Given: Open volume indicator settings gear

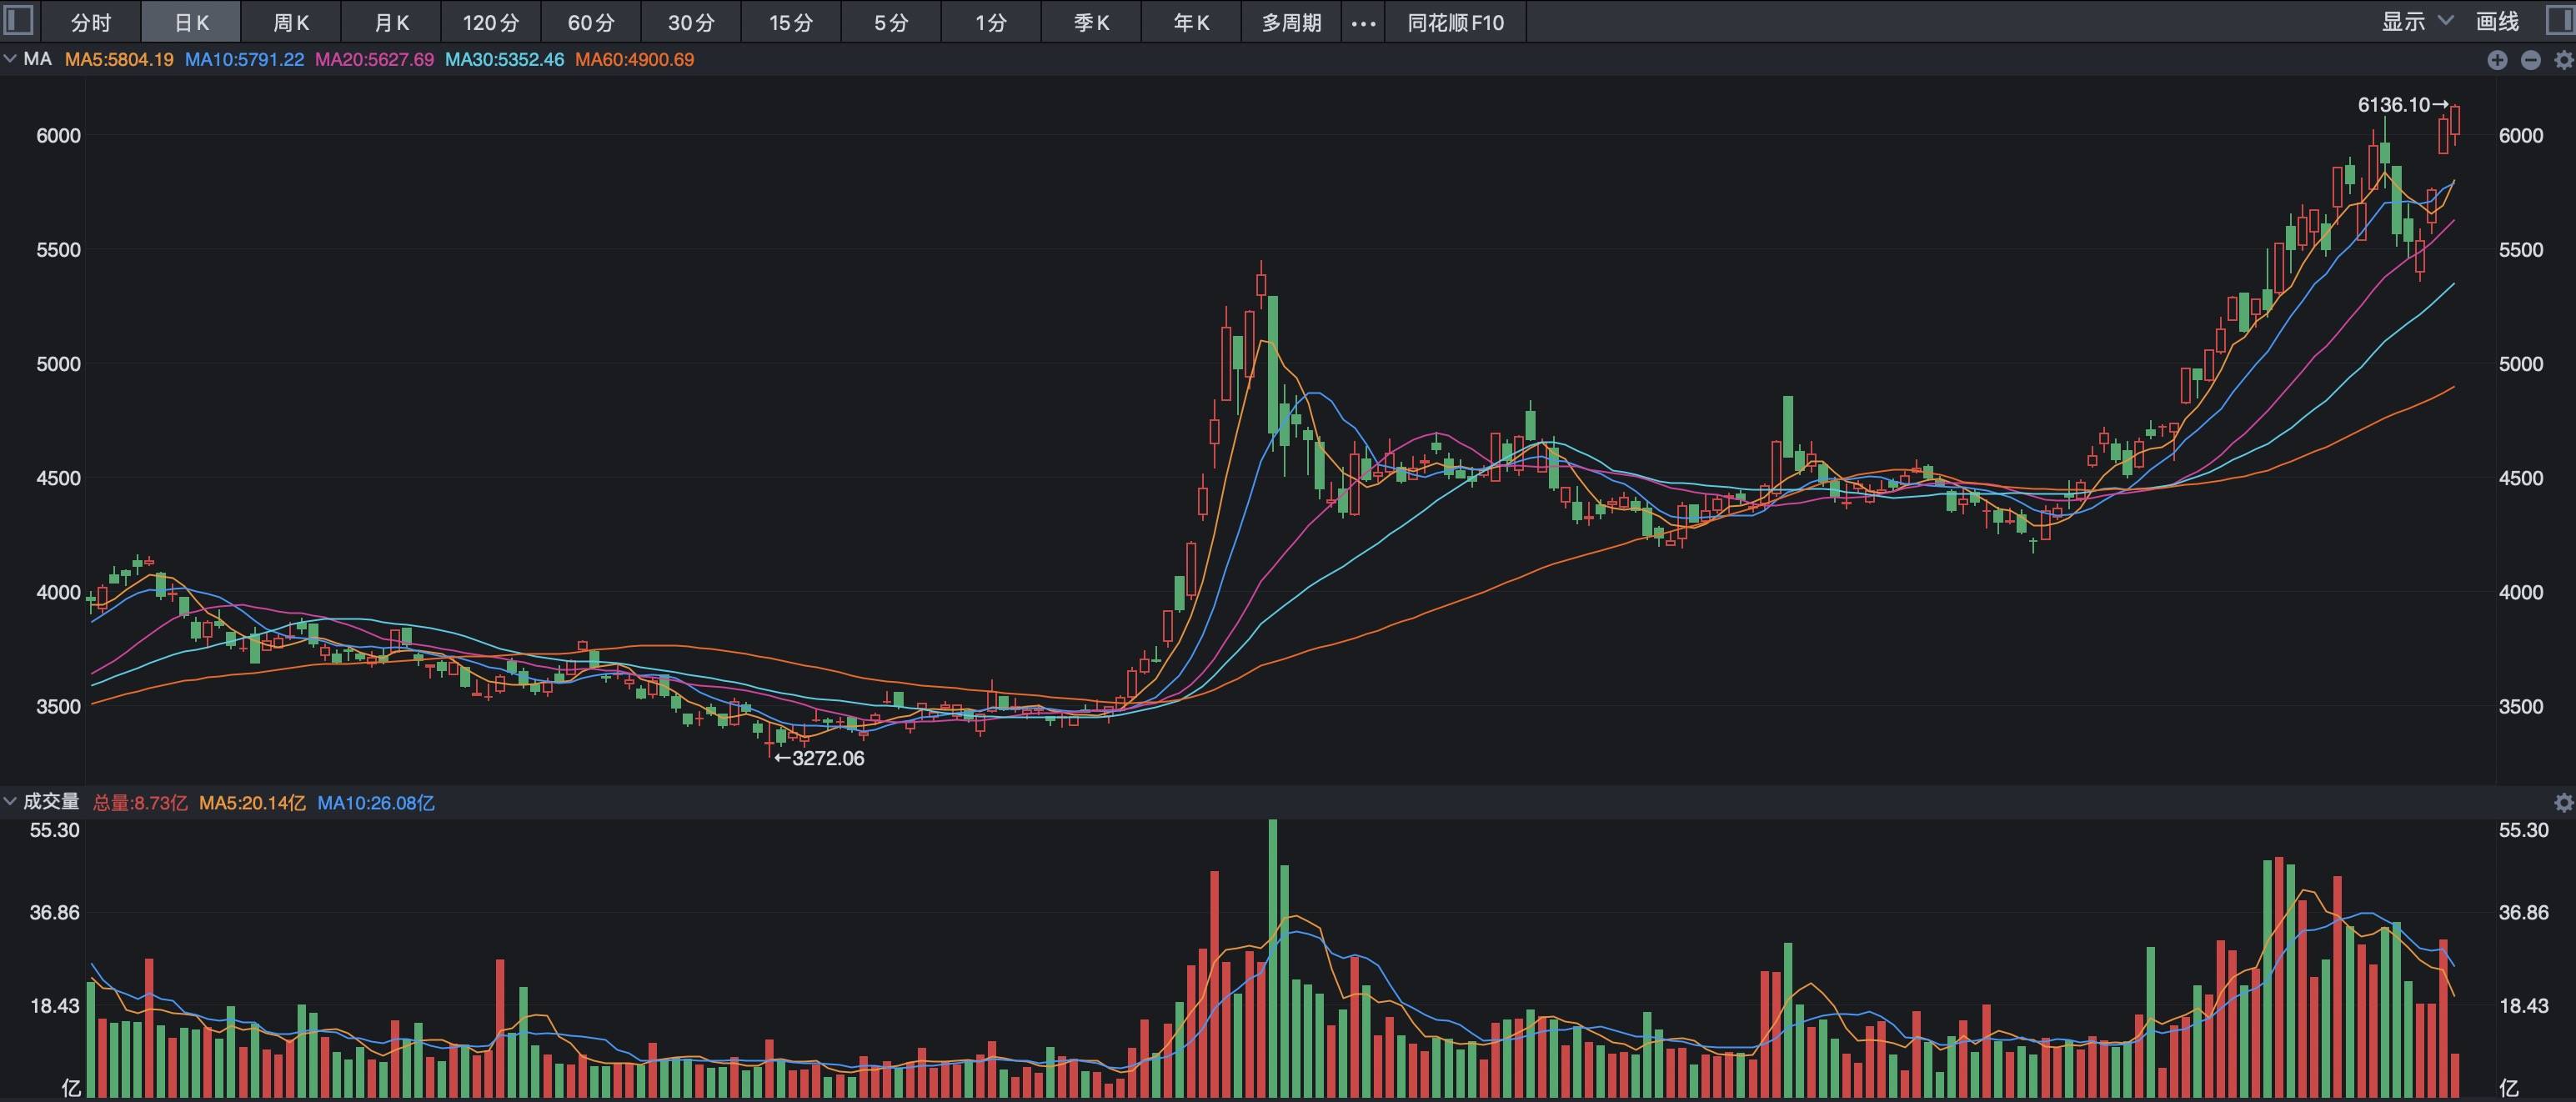Looking at the screenshot, I should point(2563,802).
